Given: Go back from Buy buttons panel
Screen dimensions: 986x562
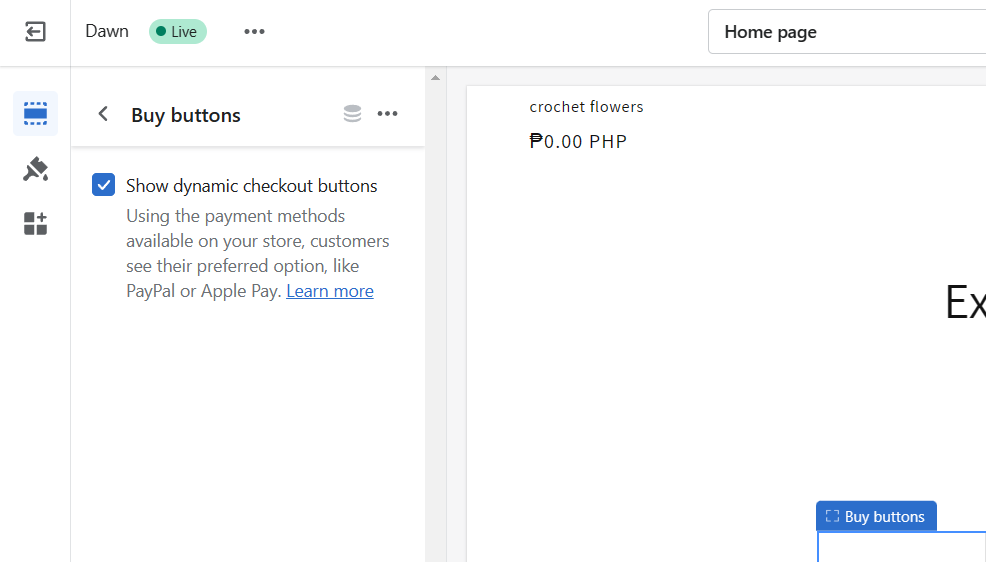Looking at the screenshot, I should coord(103,114).
